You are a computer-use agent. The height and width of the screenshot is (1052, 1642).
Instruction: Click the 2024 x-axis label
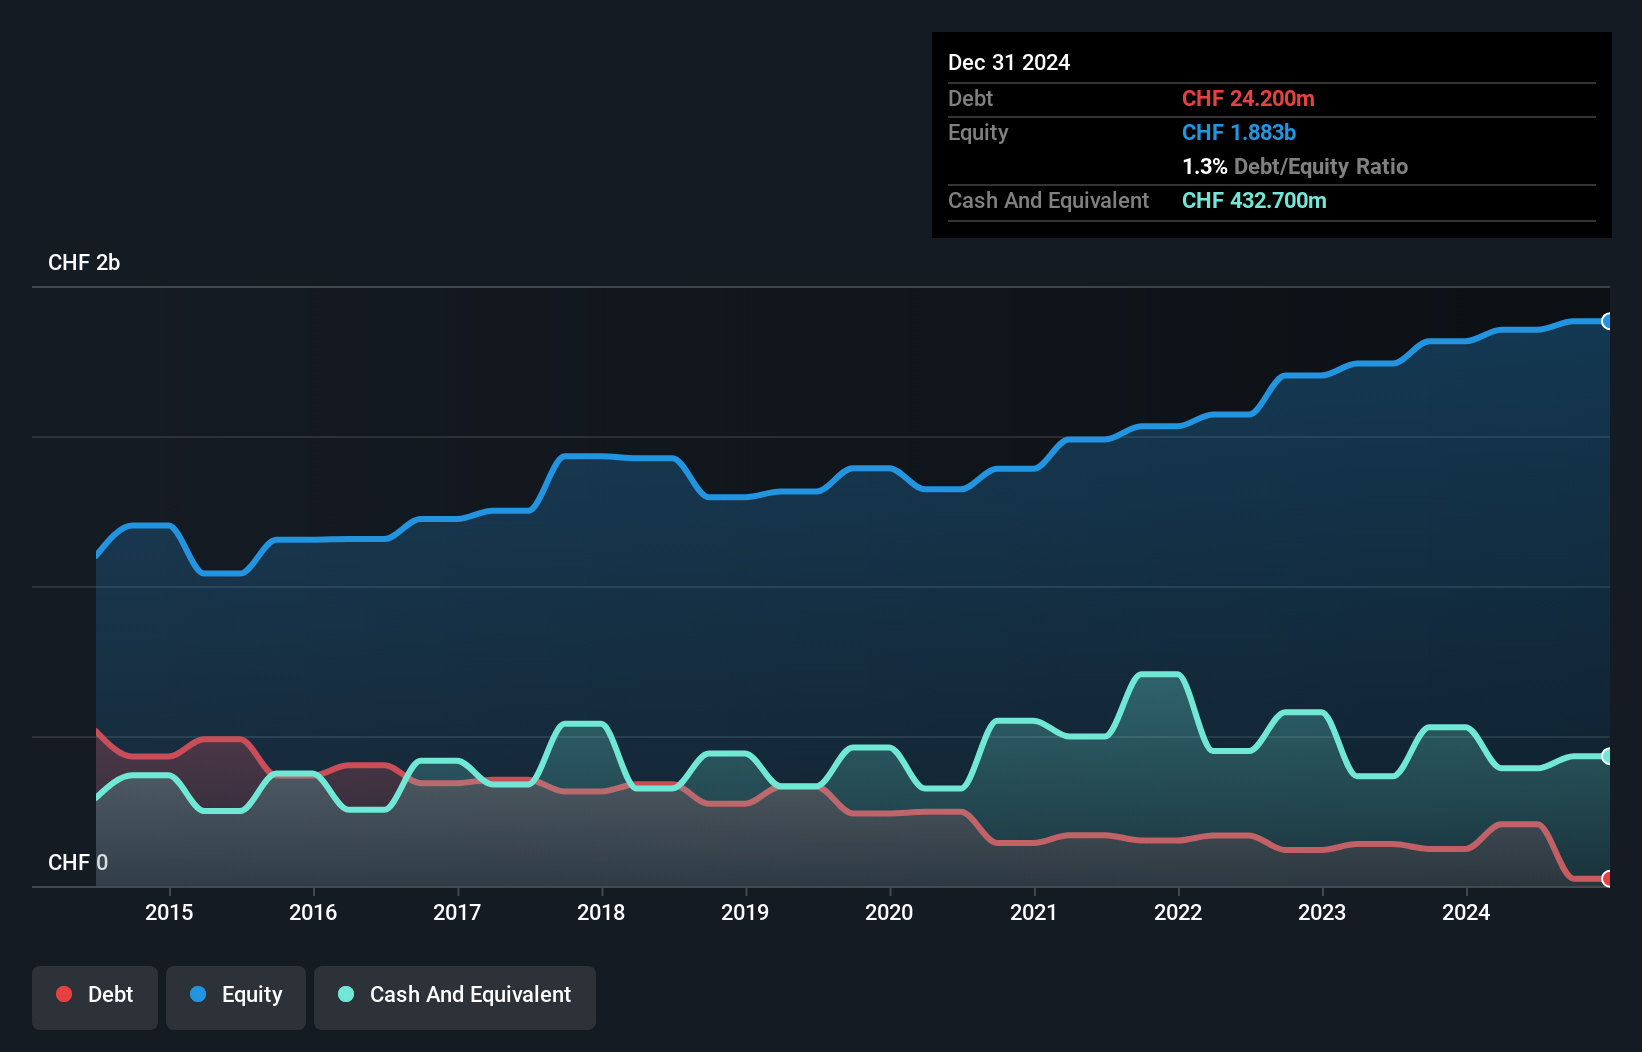(1466, 912)
